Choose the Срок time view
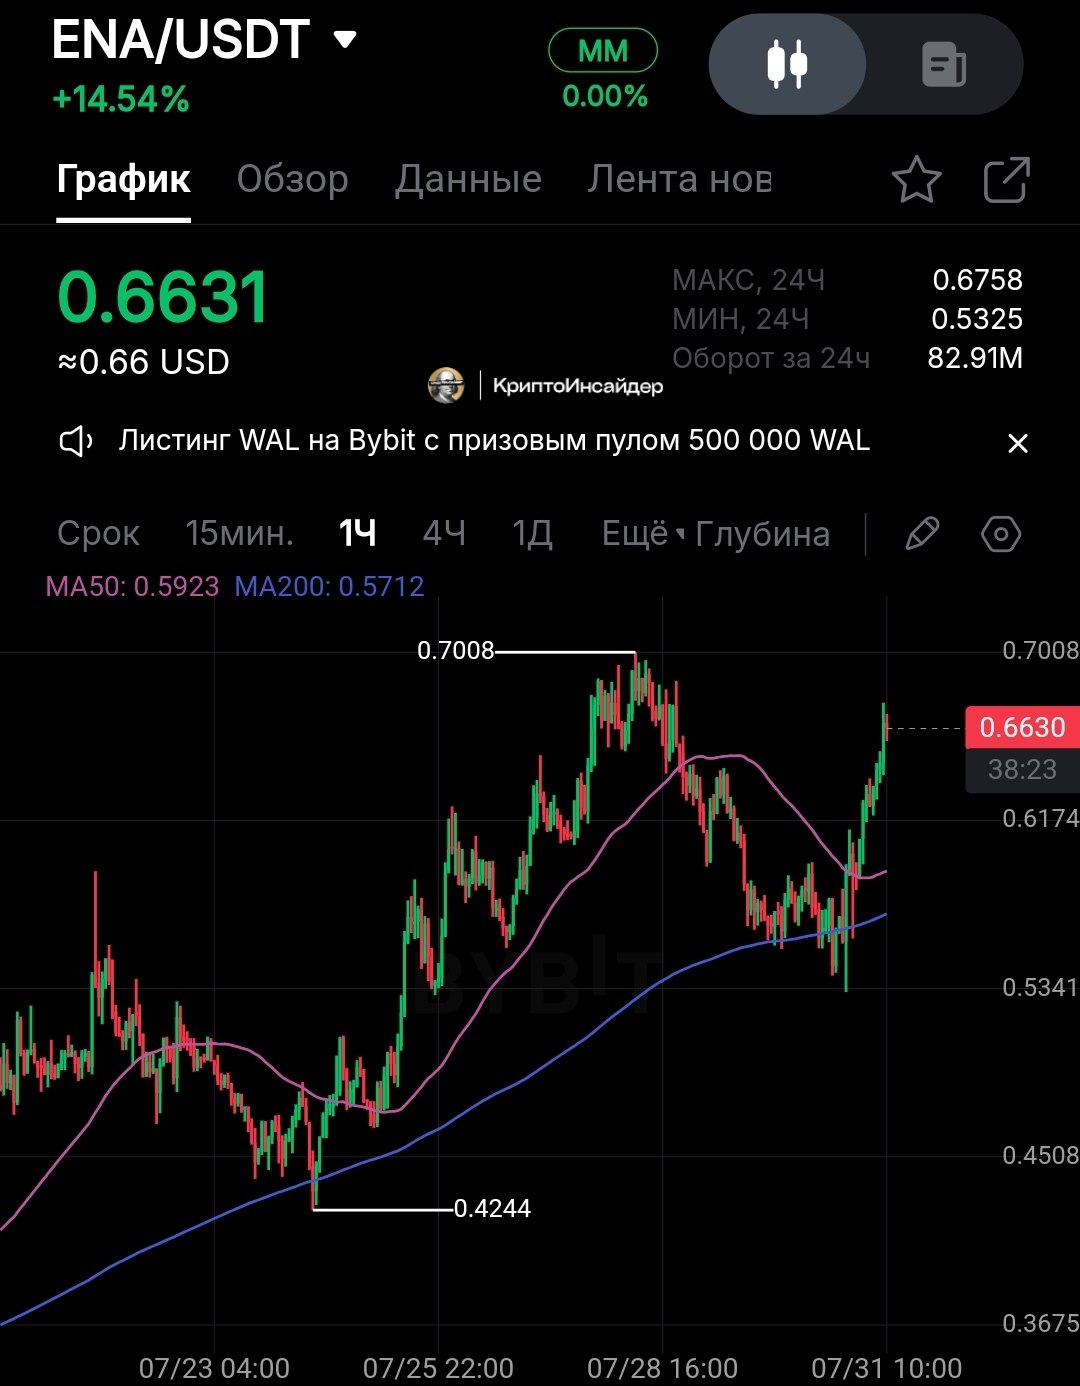This screenshot has width=1080, height=1386. tap(98, 533)
